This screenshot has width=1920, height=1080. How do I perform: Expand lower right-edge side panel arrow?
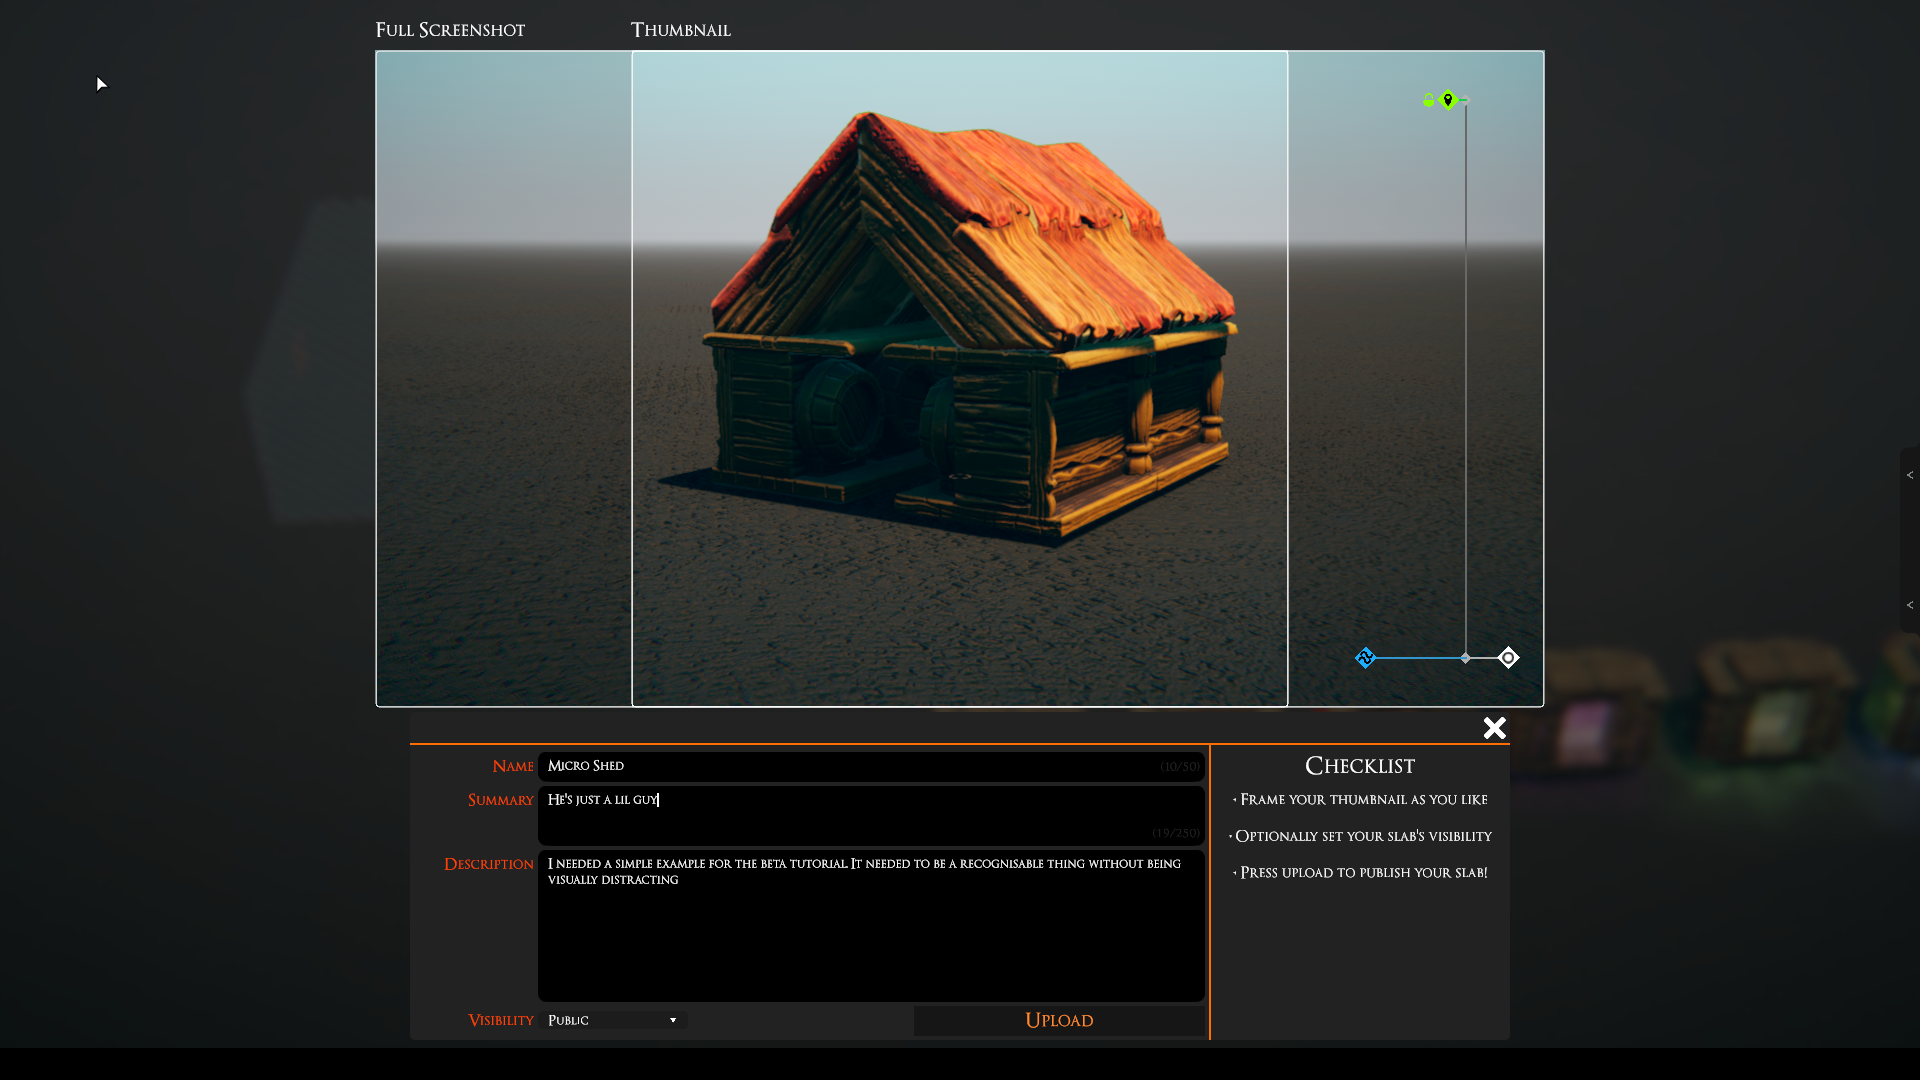click(1909, 605)
